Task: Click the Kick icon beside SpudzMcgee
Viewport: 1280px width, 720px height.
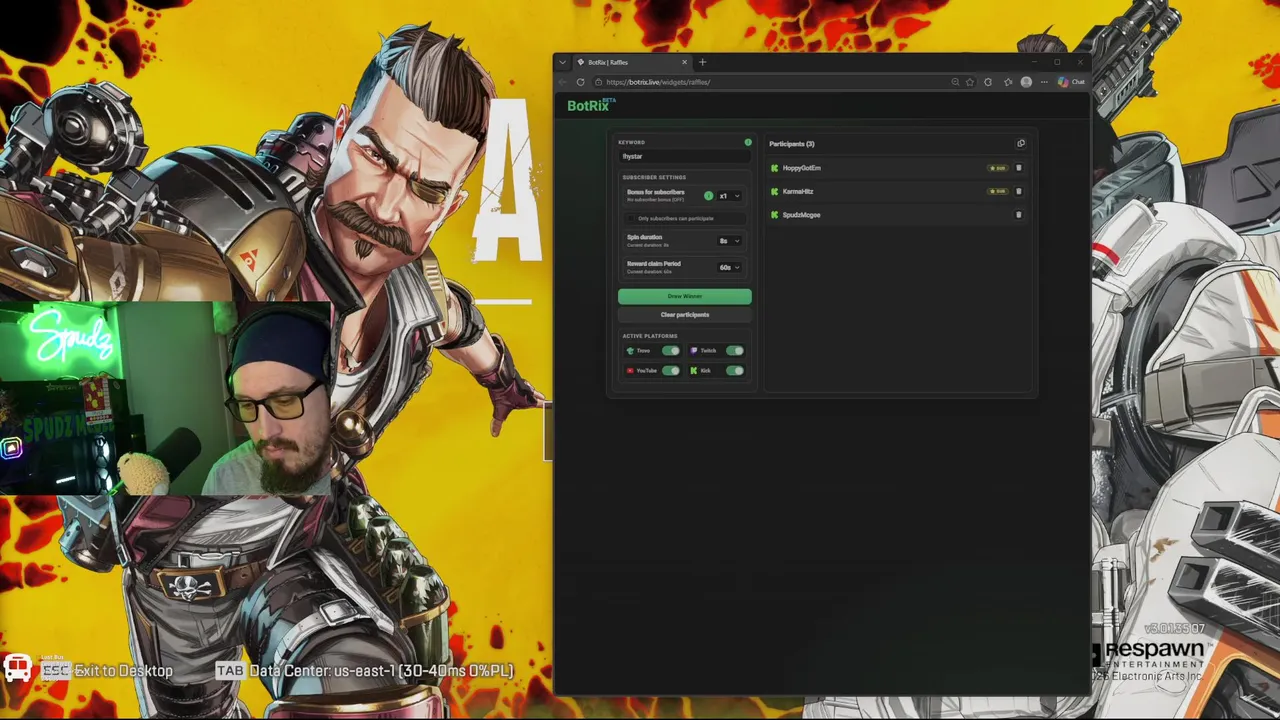Action: click(775, 215)
